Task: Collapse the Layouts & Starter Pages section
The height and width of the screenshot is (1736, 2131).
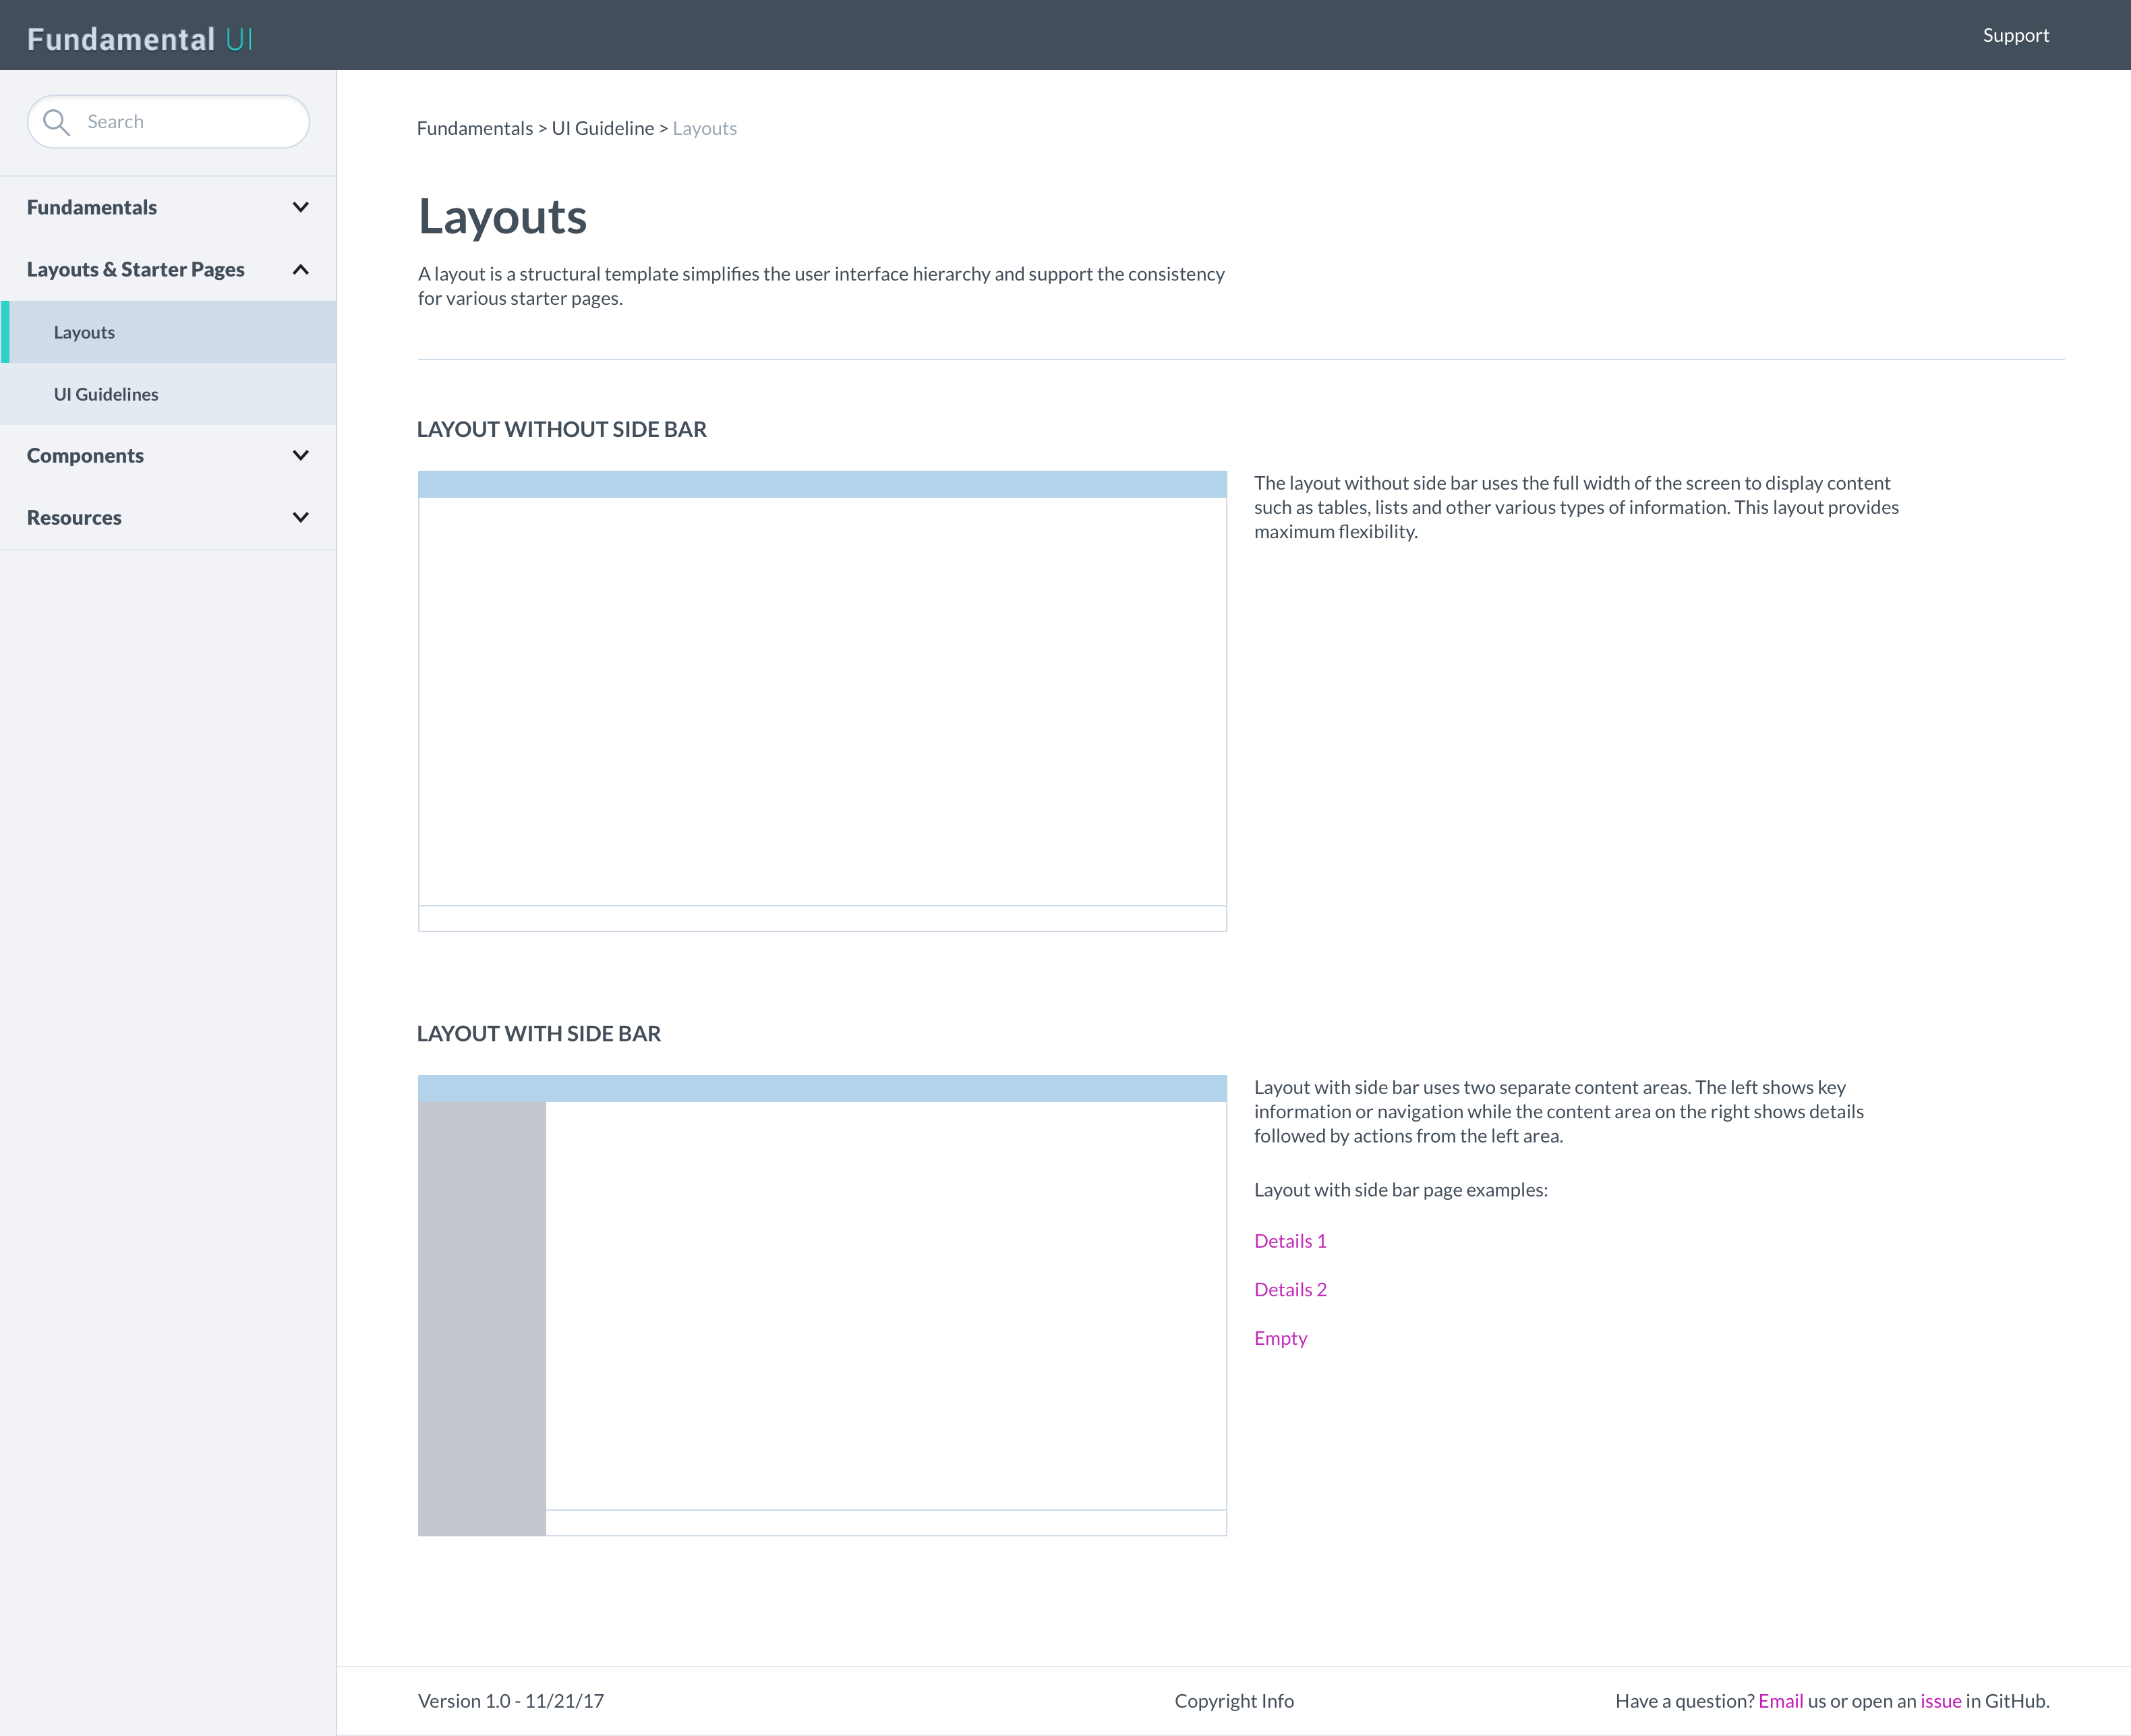Action: pyautogui.click(x=300, y=269)
